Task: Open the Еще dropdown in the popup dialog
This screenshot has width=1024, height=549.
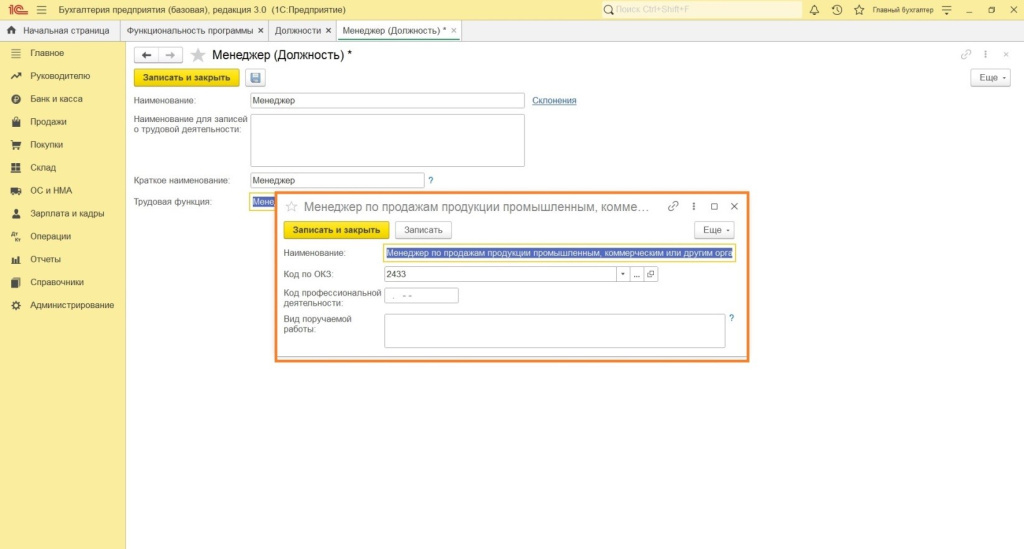Action: click(714, 230)
